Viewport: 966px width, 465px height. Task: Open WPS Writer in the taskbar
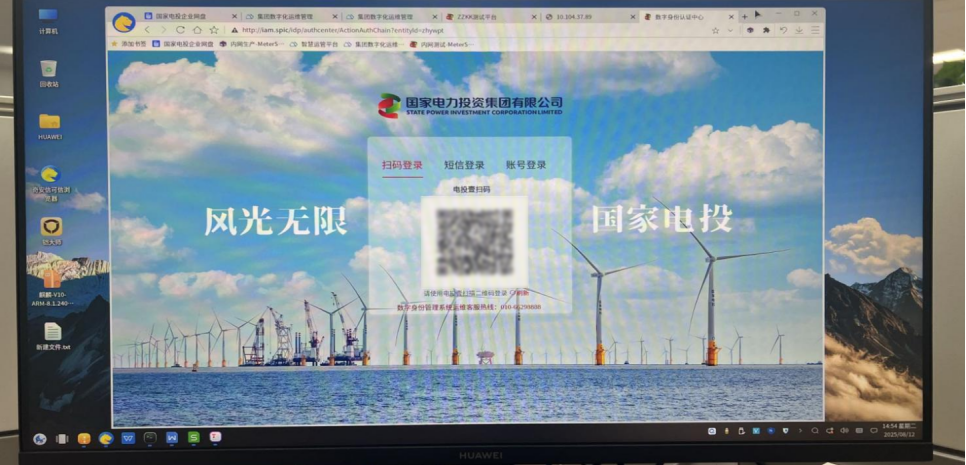[x=171, y=438]
